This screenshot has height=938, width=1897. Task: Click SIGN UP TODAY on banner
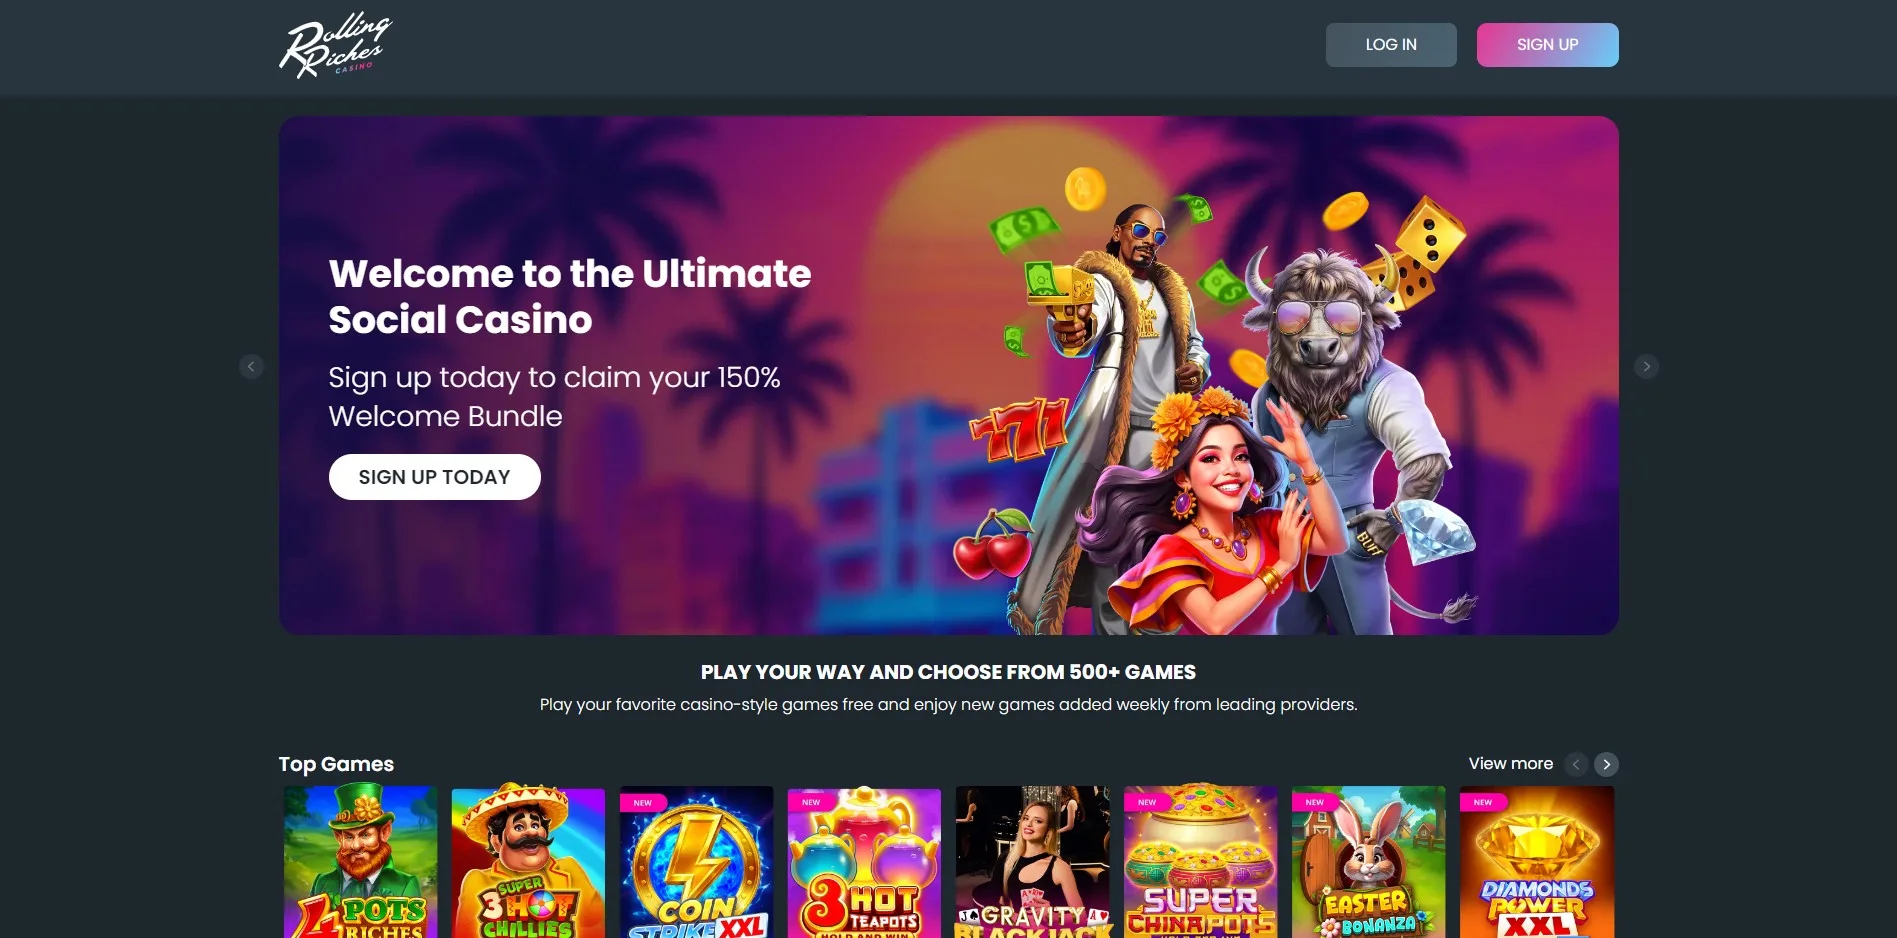(435, 477)
